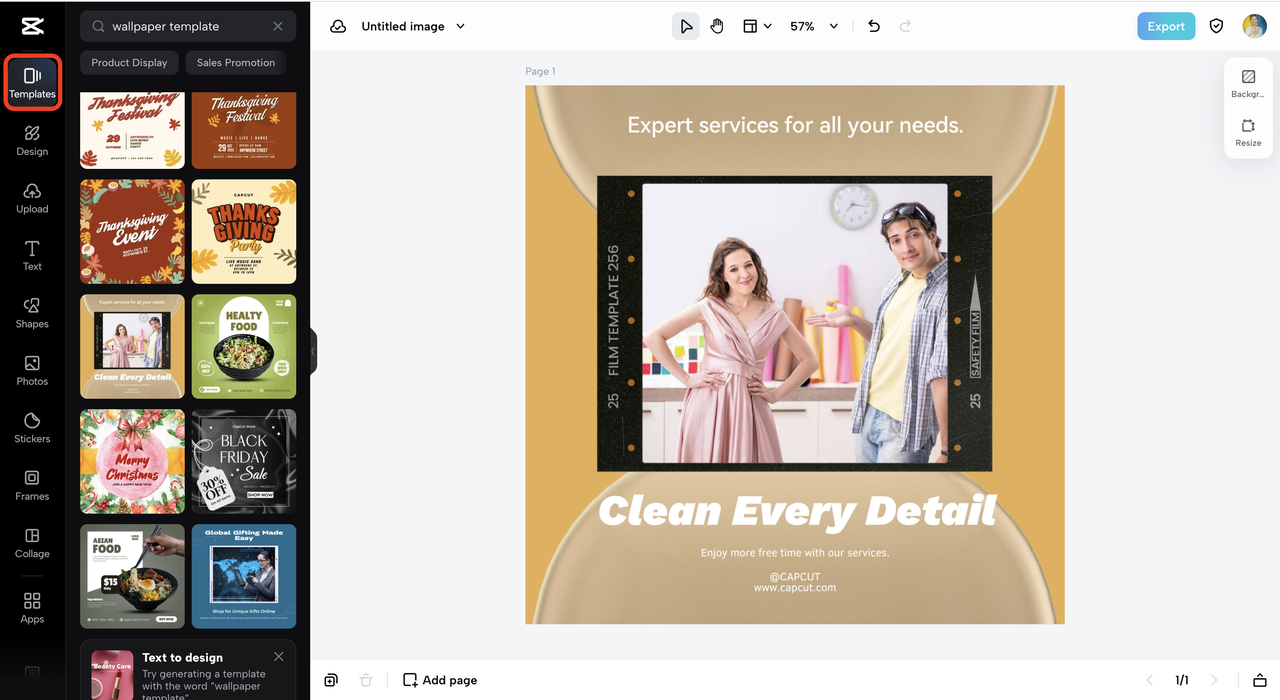Collapse the side panel handle

tap(313, 351)
